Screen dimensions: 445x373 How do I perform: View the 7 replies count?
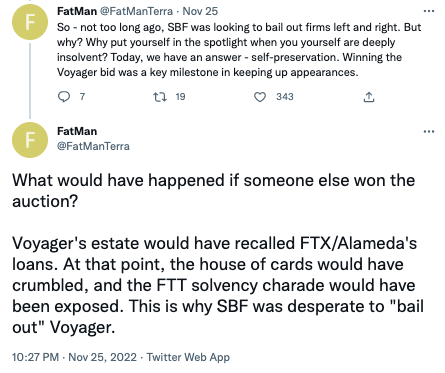(x=82, y=97)
